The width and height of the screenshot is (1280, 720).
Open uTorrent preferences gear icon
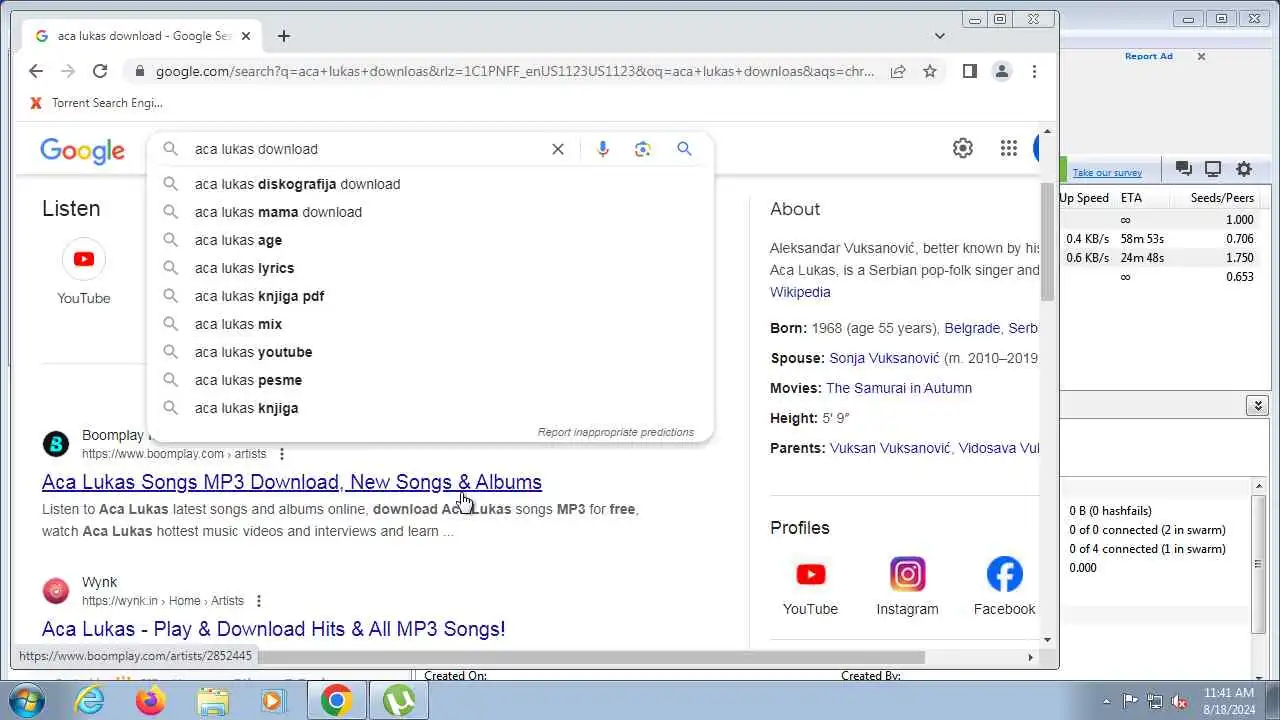(x=1244, y=169)
